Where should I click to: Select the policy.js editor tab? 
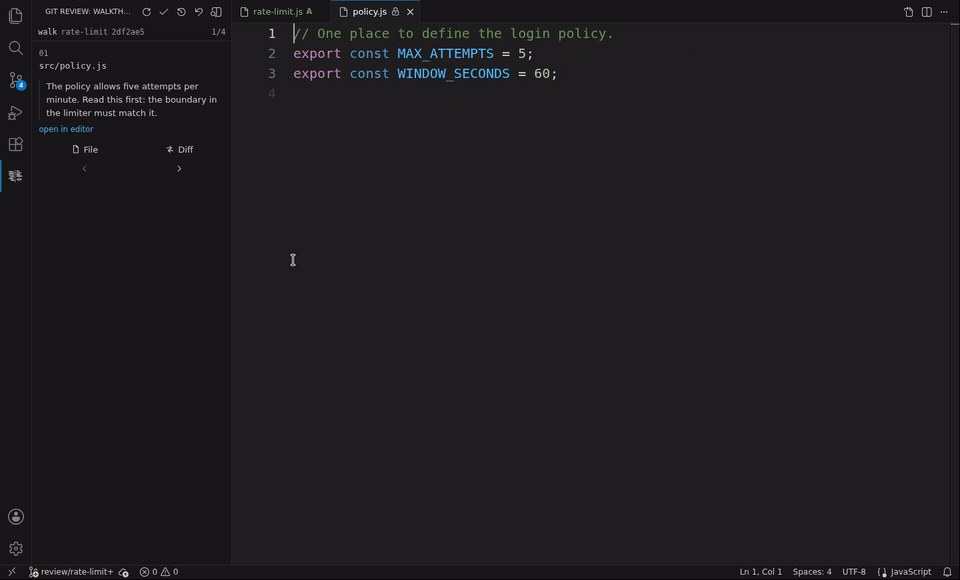(375, 12)
